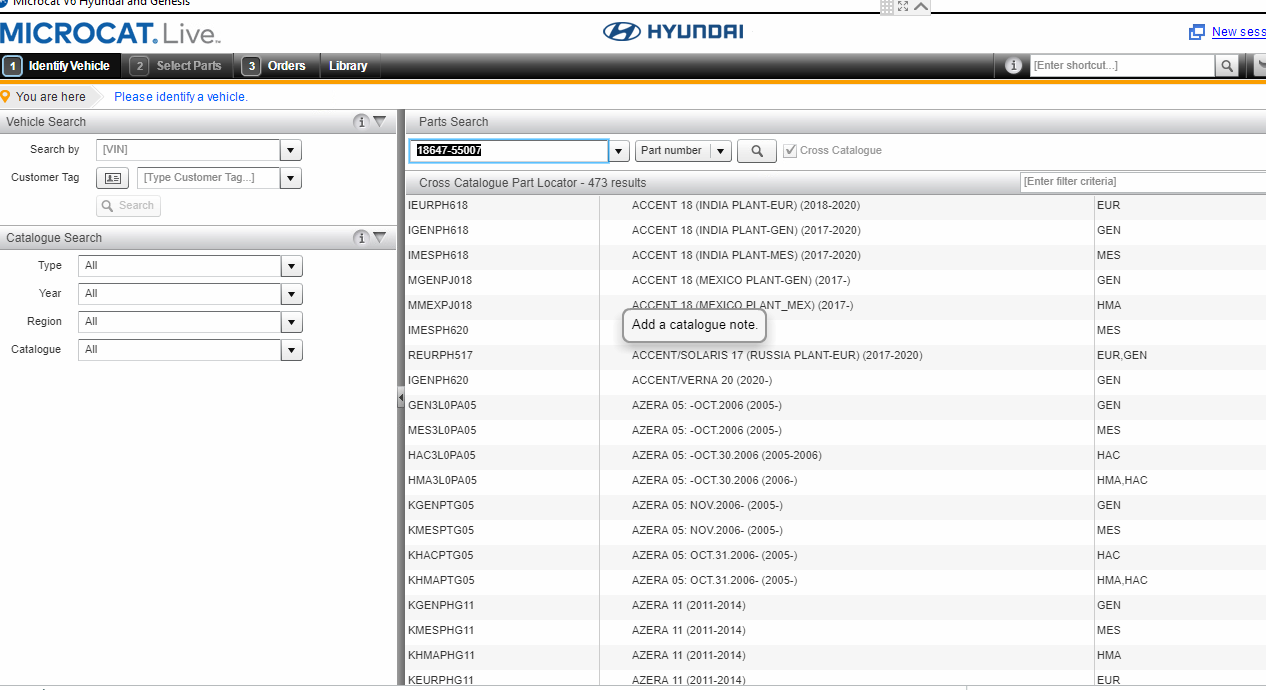This screenshot has width=1266, height=690.
Task: Select the MMEXPJ018 catalogue code
Action: tap(440, 306)
